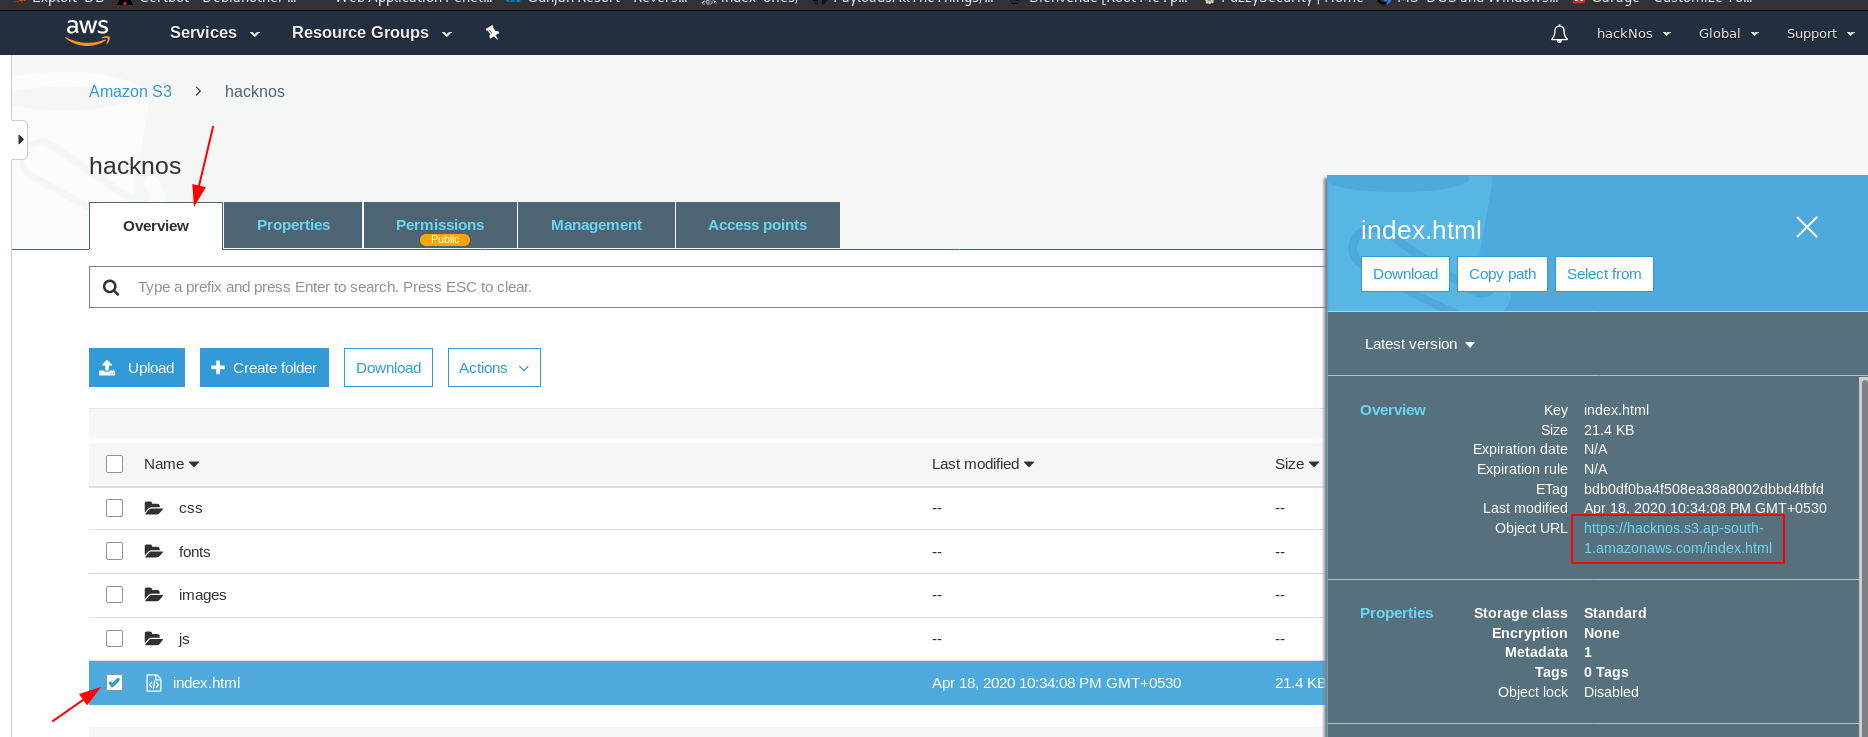The image size is (1868, 737).
Task: Sort by Last modified column
Action: click(x=983, y=464)
